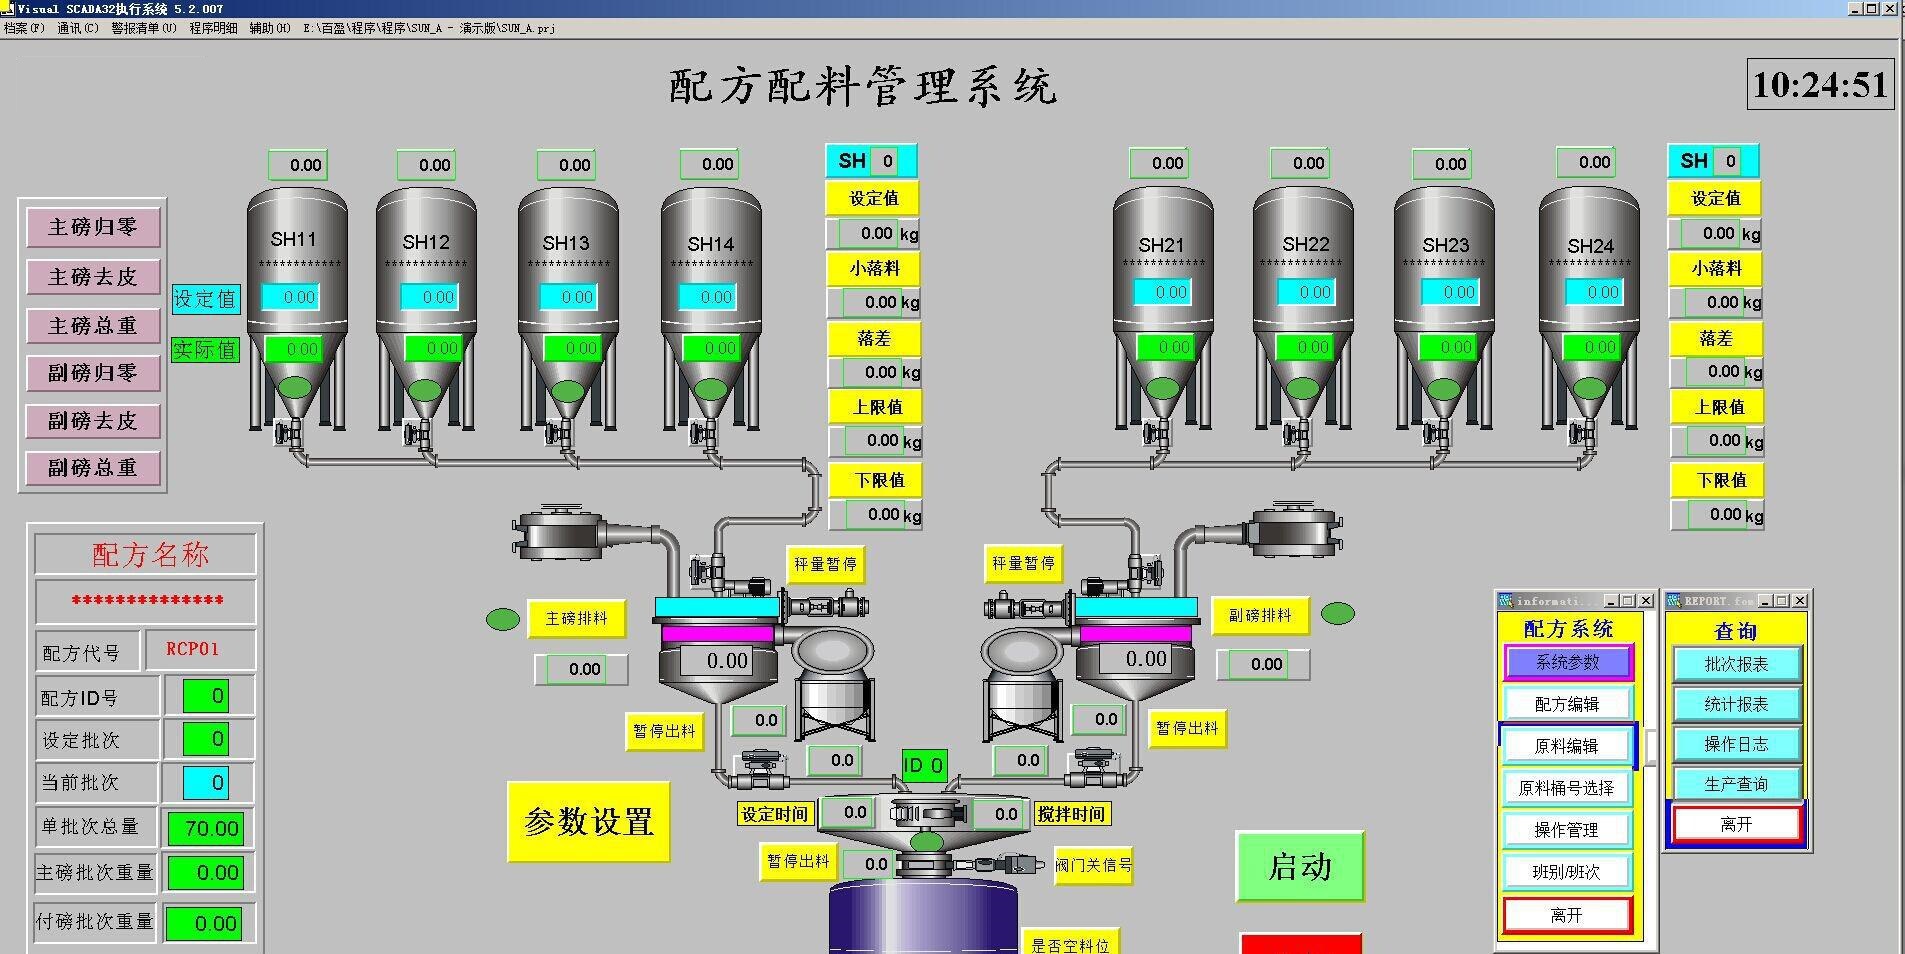The image size is (1905, 954).
Task: Click the 配方代号 field showing RCP01
Action: 193,649
